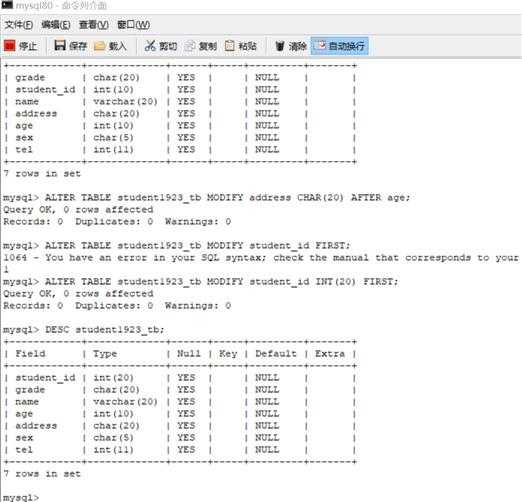
Task: Click the console window icon in the title bar
Action: pyautogui.click(x=7, y=5)
